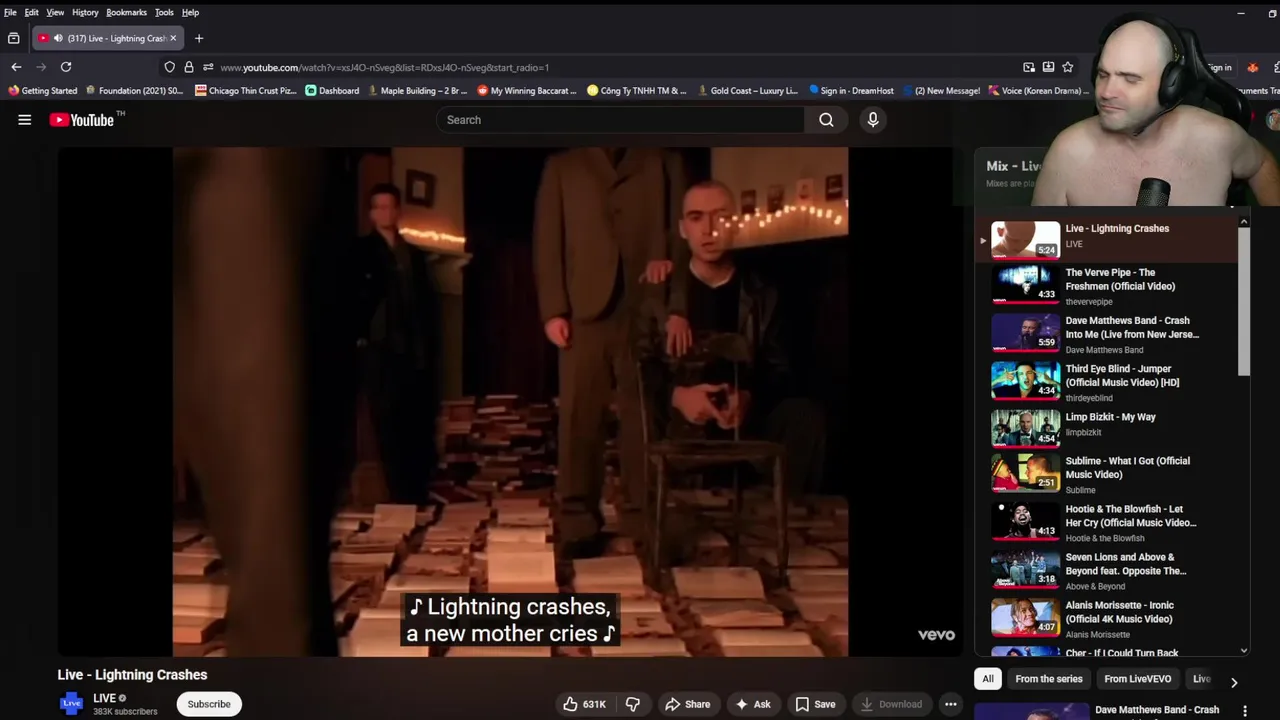Screen dimensions: 1280x720
Task: Select From LiveVEVO filter chip
Action: (1138, 679)
